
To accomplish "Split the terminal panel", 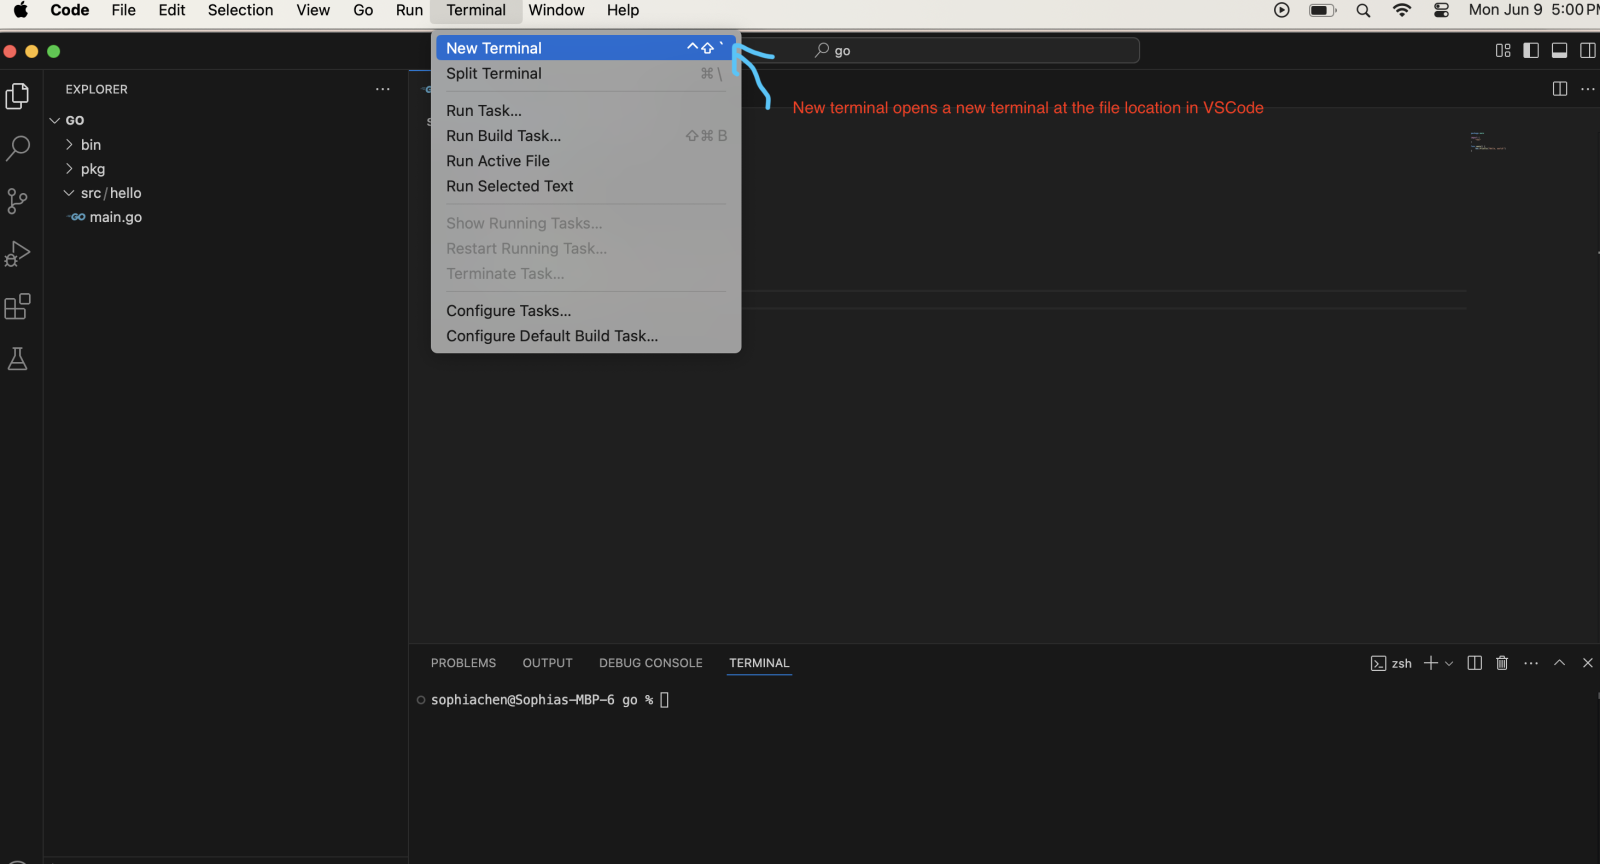I will pyautogui.click(x=1474, y=663).
